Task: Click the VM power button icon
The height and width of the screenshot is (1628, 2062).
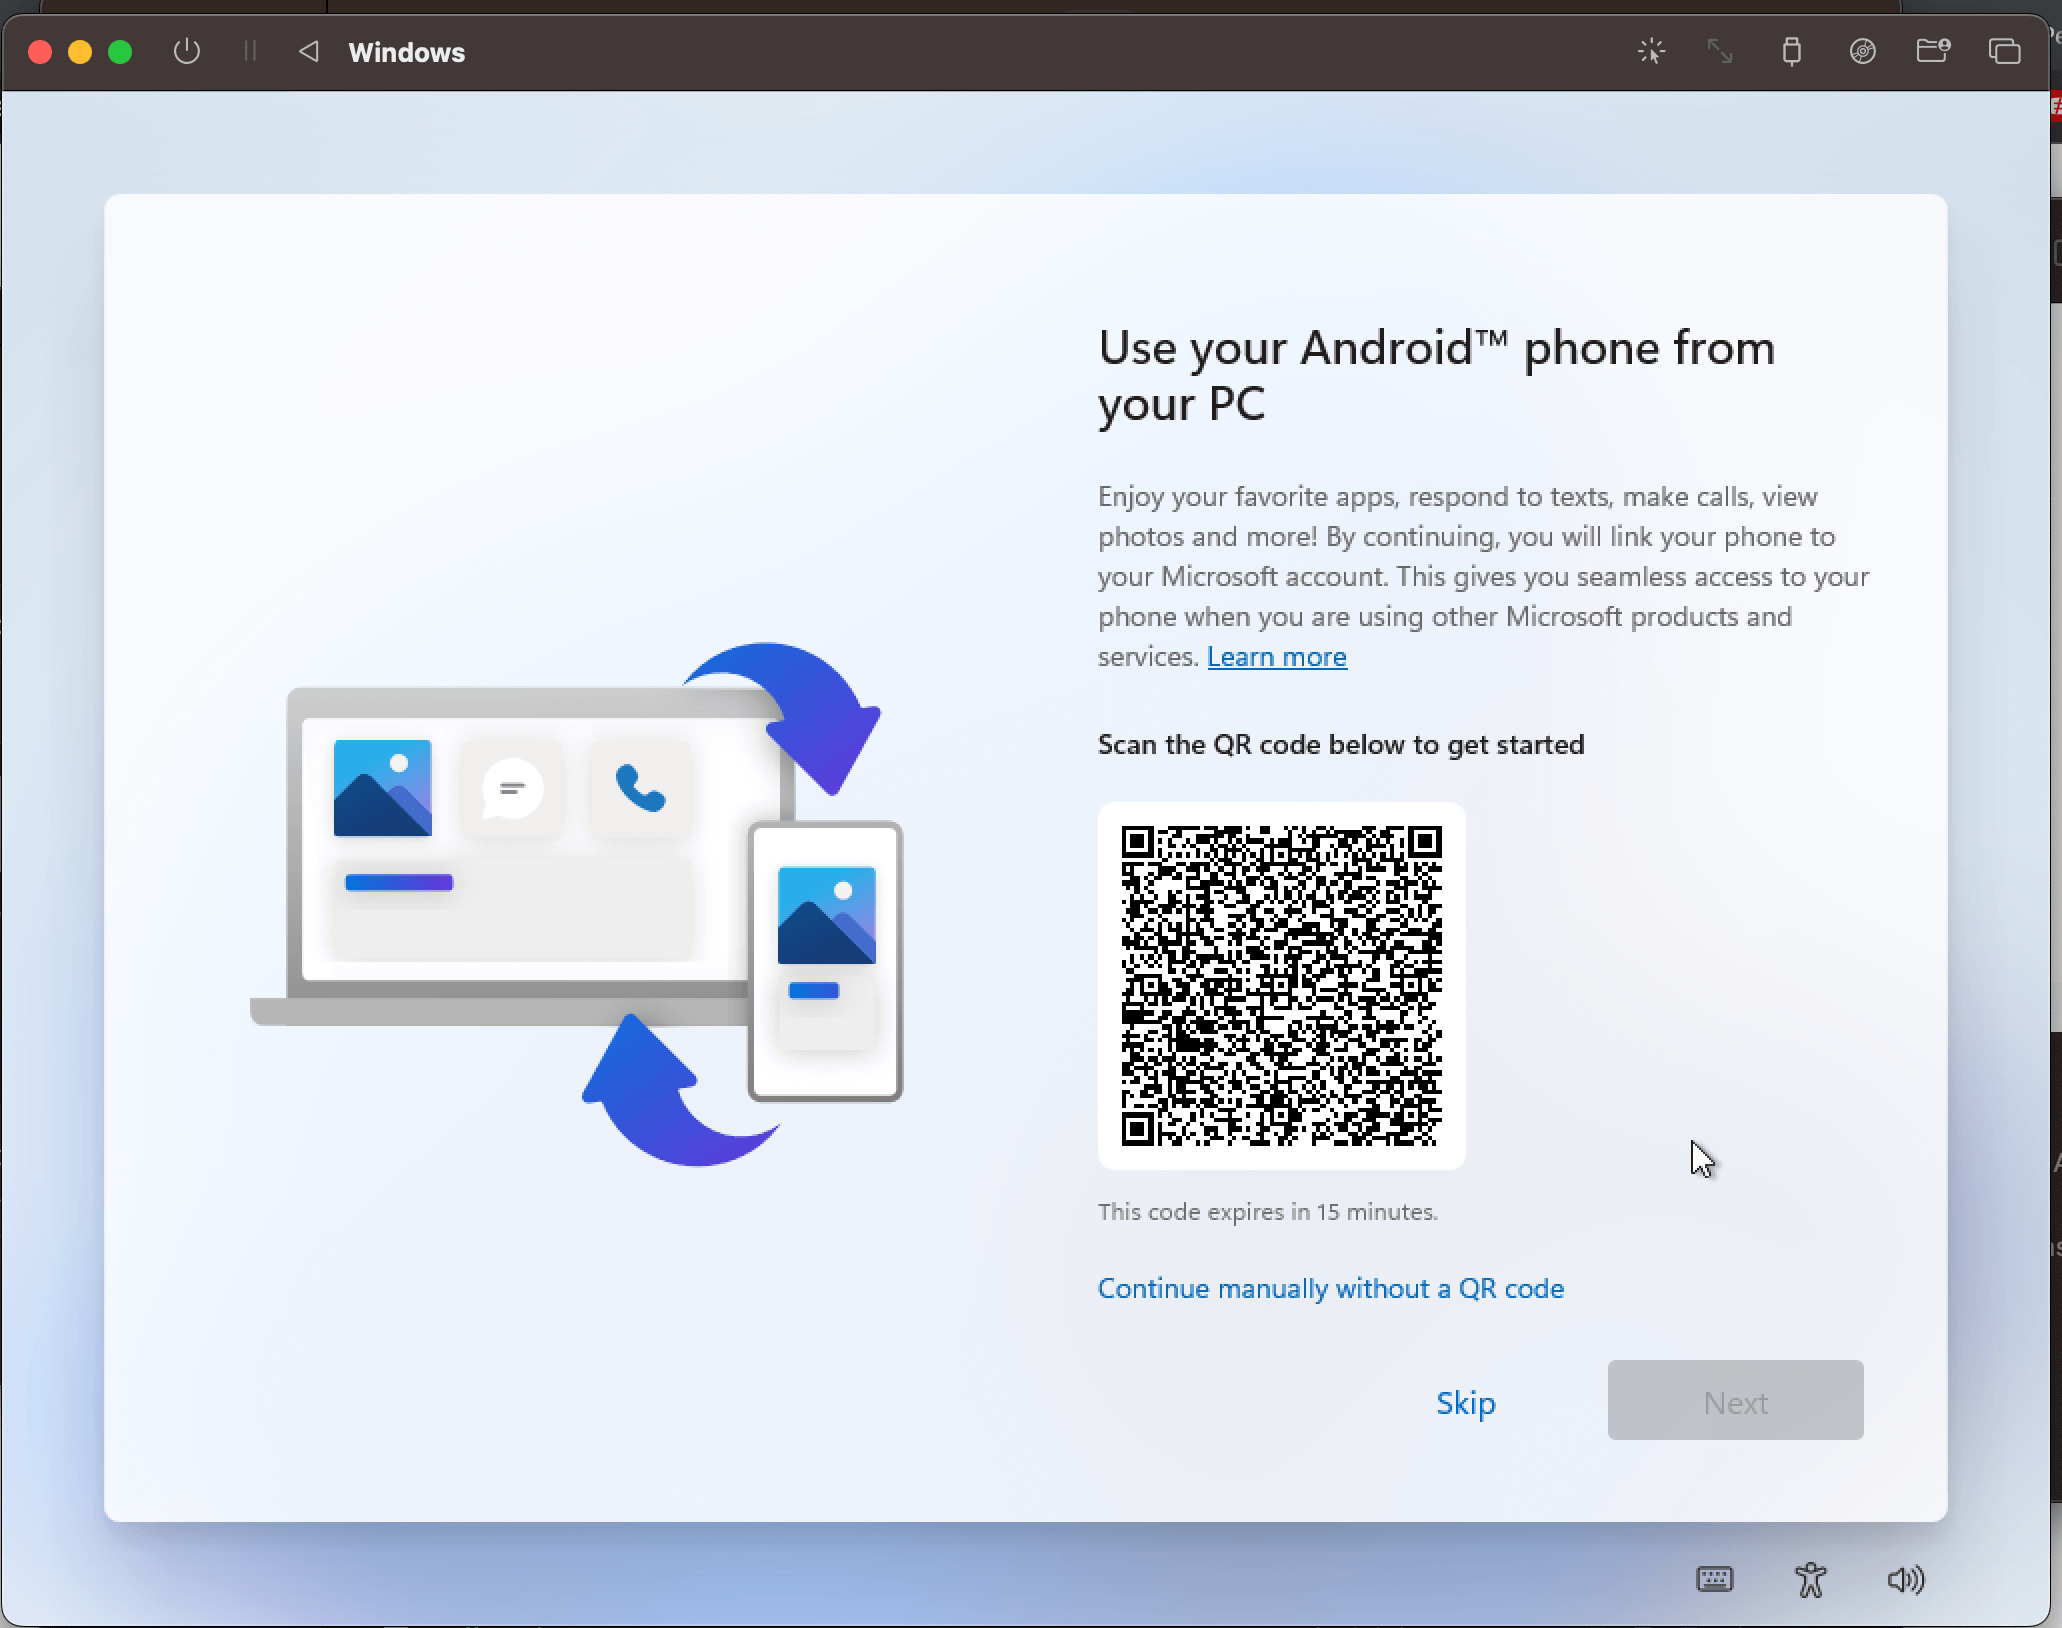Action: point(187,51)
